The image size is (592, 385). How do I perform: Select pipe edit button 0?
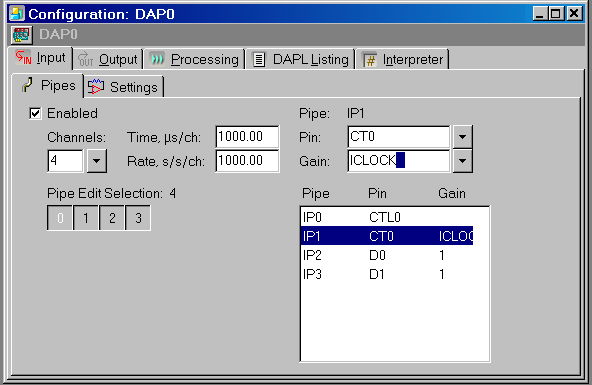coord(60,218)
